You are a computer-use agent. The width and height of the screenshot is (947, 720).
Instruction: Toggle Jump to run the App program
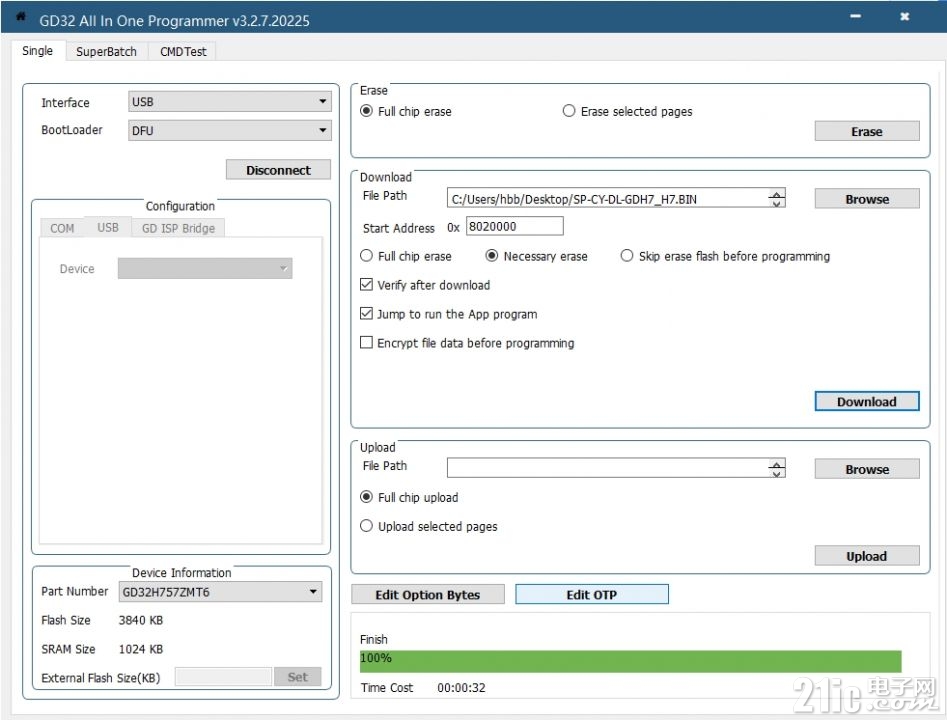[x=448, y=313]
